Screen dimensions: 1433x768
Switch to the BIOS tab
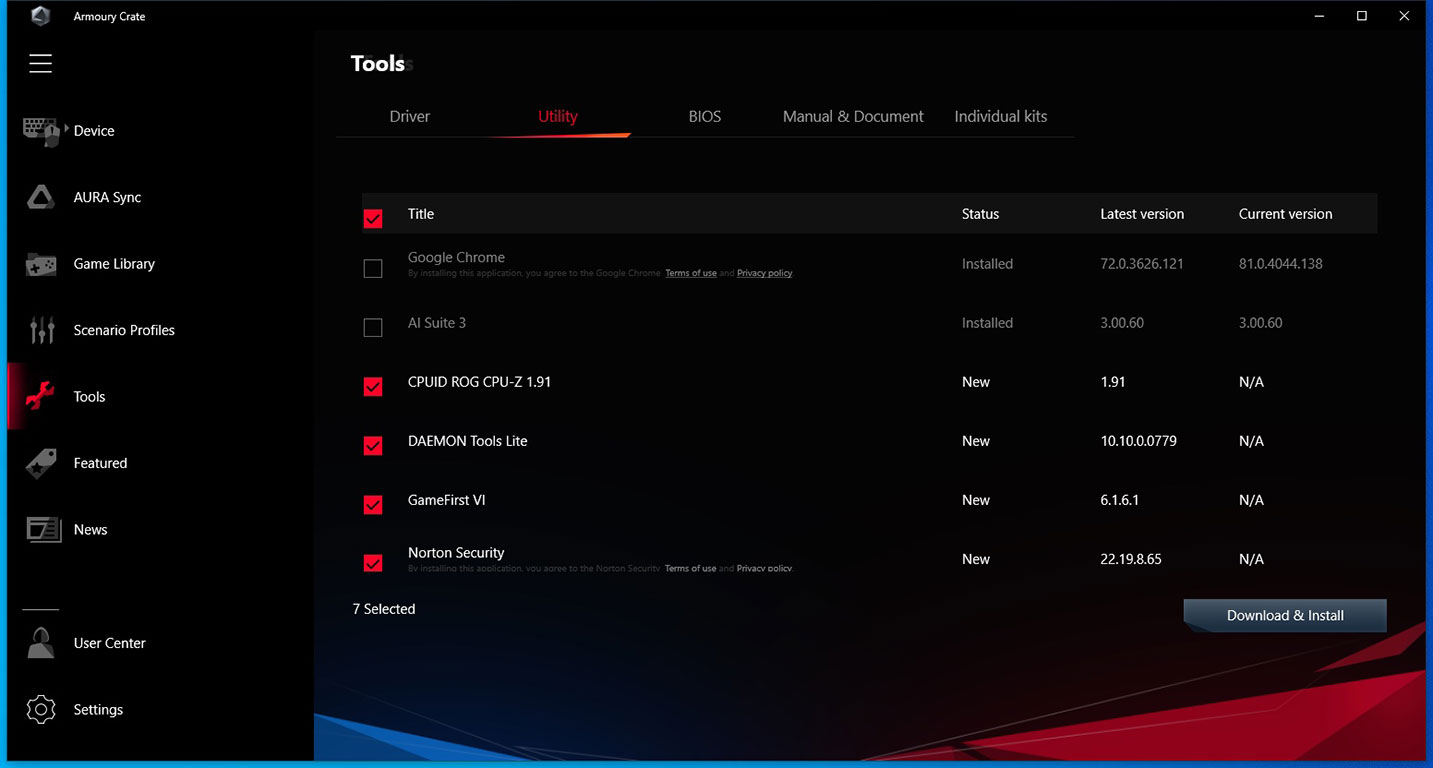[705, 116]
